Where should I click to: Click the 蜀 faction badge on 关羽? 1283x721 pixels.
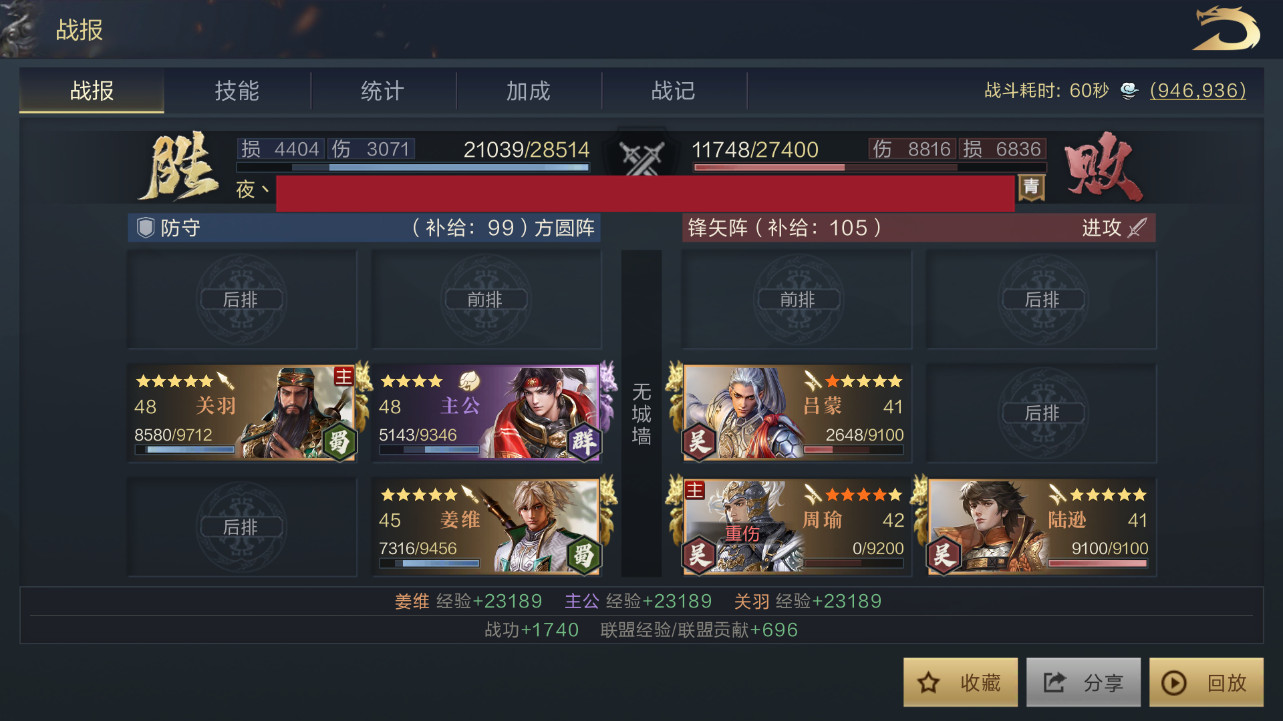tap(340, 441)
